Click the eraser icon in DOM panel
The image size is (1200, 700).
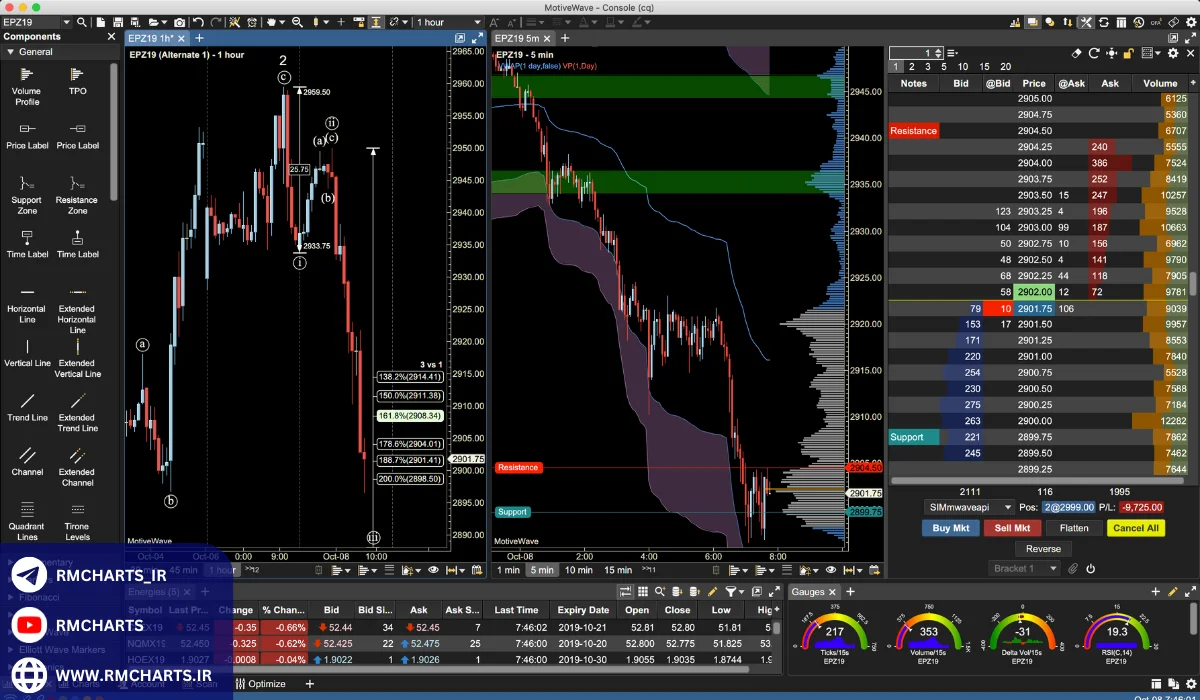pos(1076,54)
